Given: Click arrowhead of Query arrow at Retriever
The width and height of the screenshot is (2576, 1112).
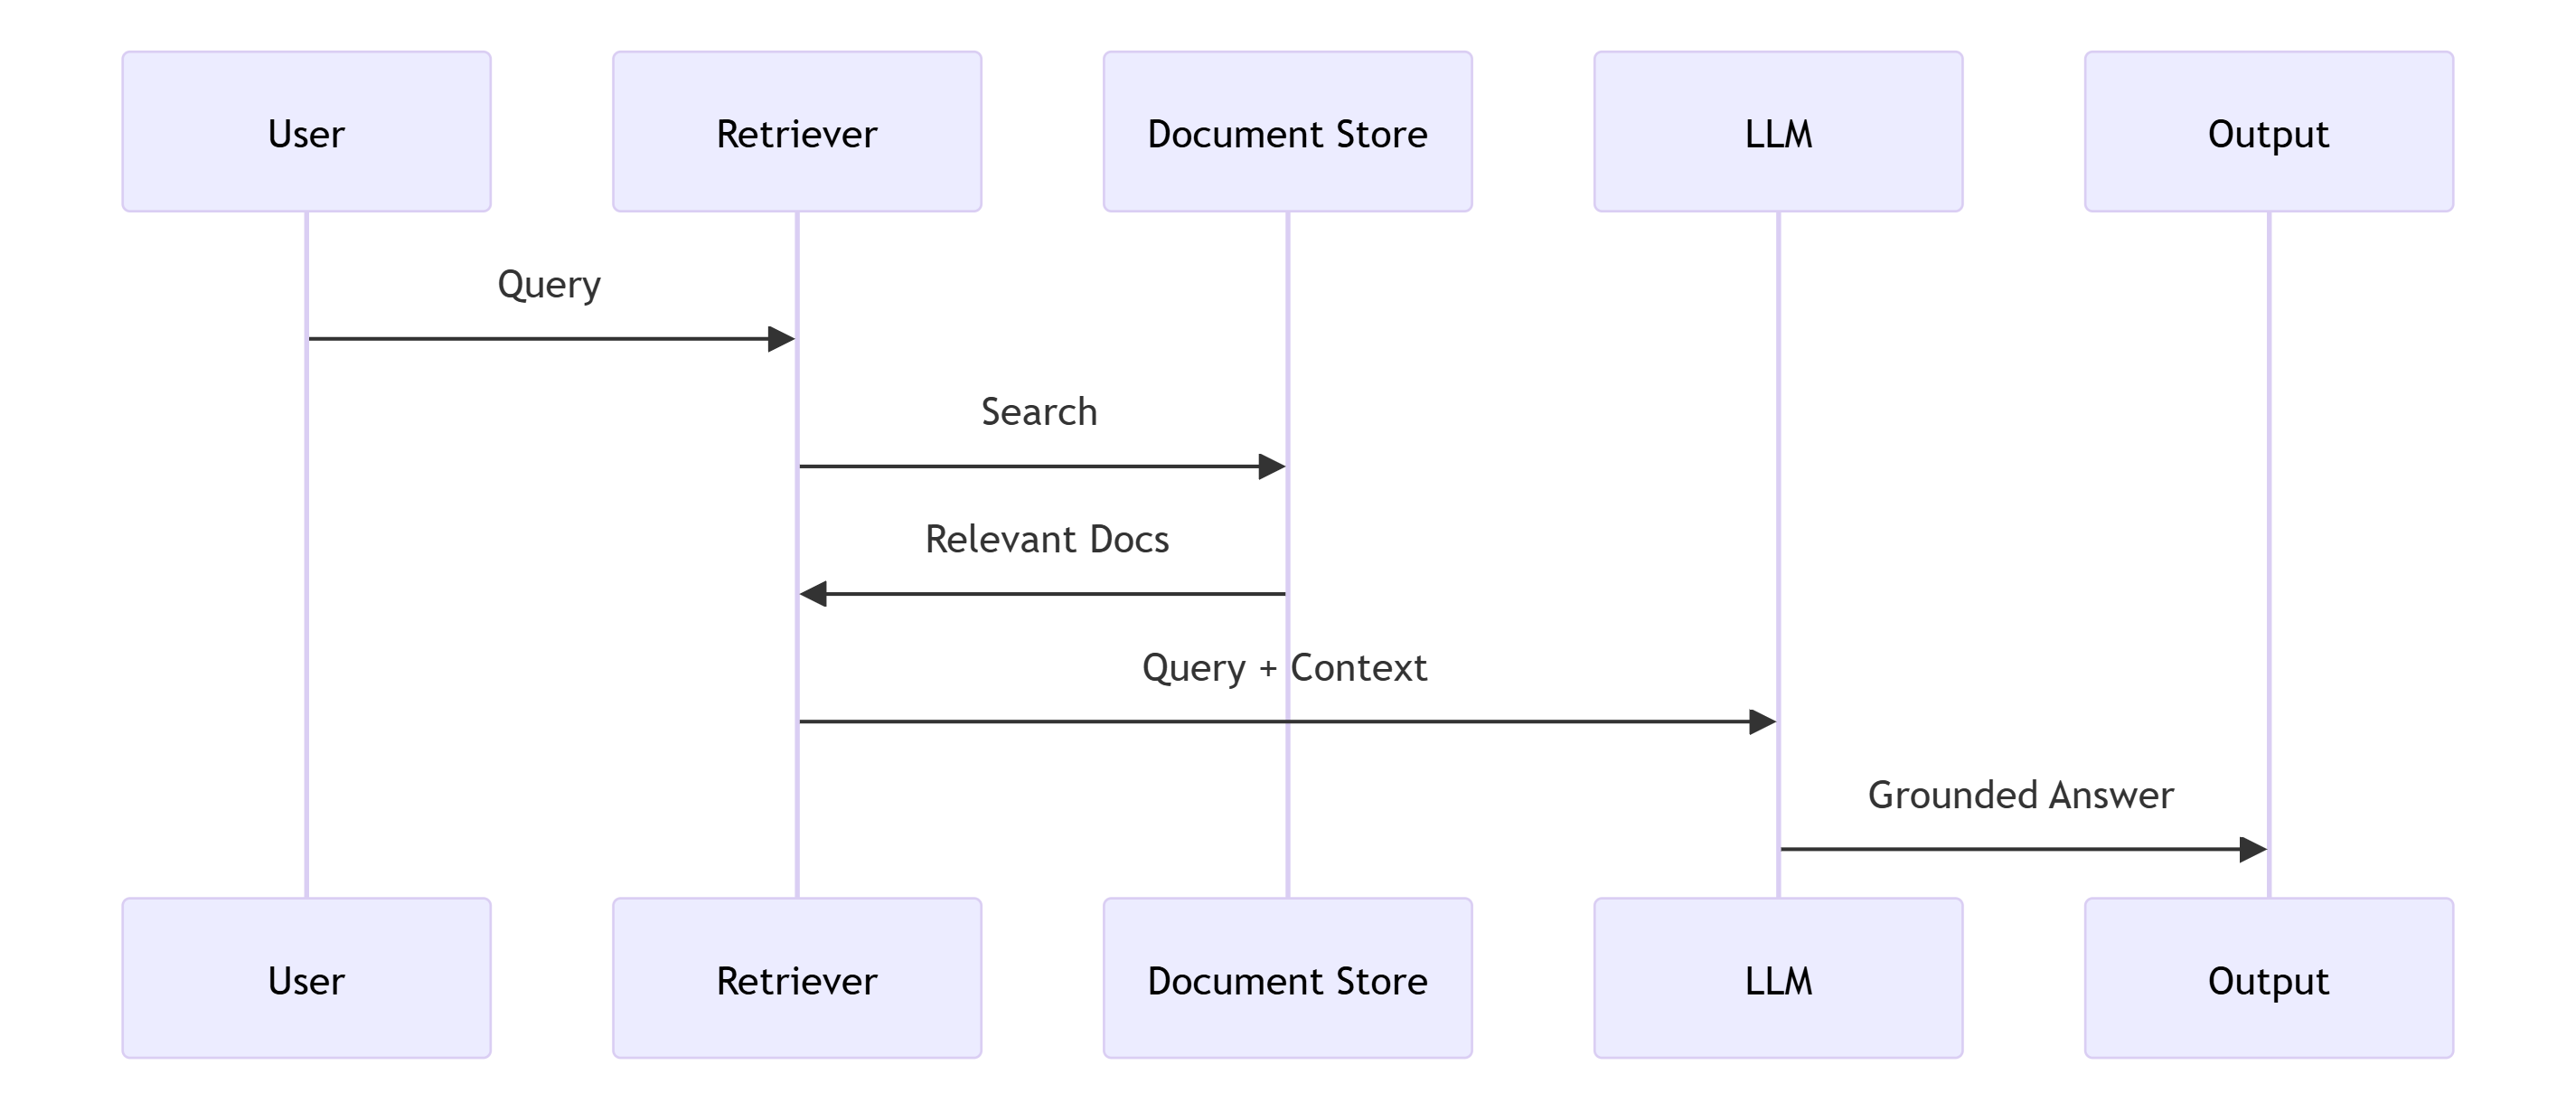Looking at the screenshot, I should click(x=781, y=339).
